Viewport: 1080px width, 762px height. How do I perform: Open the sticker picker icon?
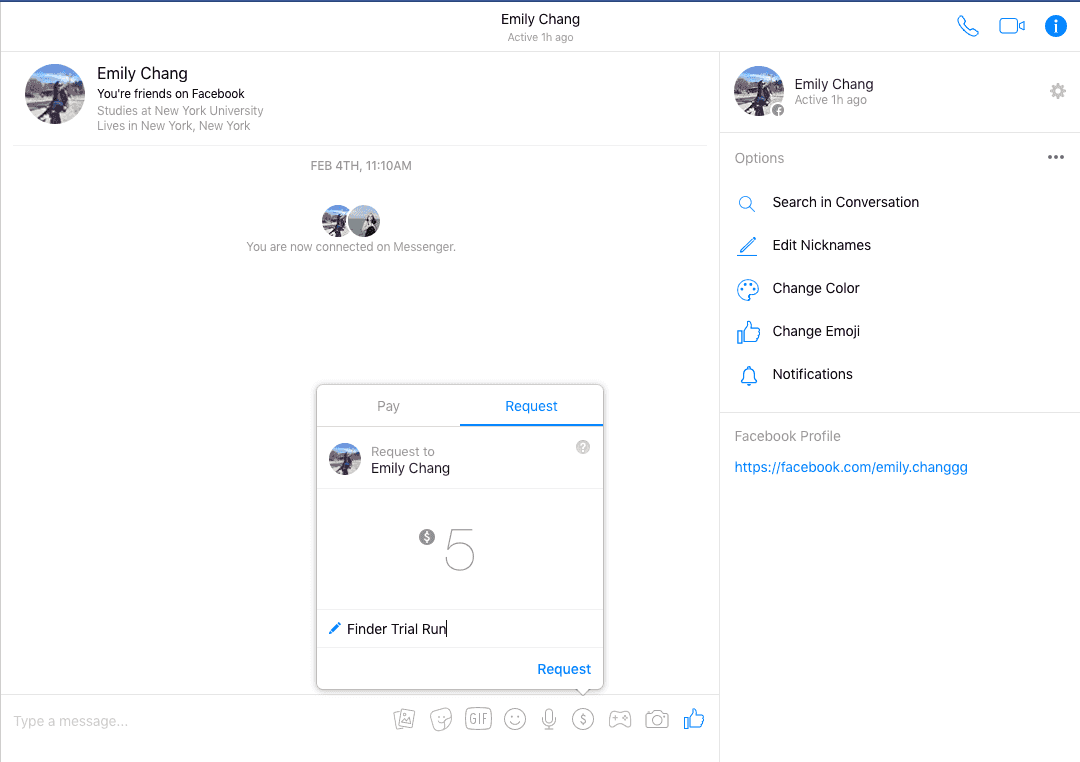440,719
